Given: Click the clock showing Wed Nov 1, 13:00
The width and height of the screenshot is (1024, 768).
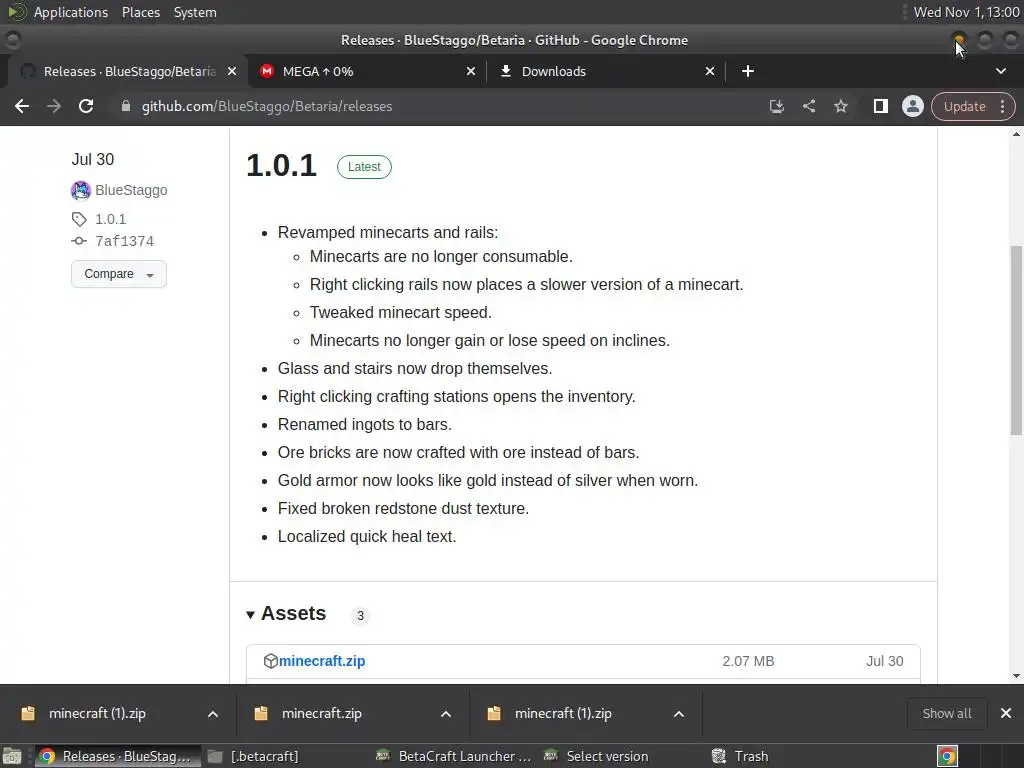Looking at the screenshot, I should click(966, 12).
